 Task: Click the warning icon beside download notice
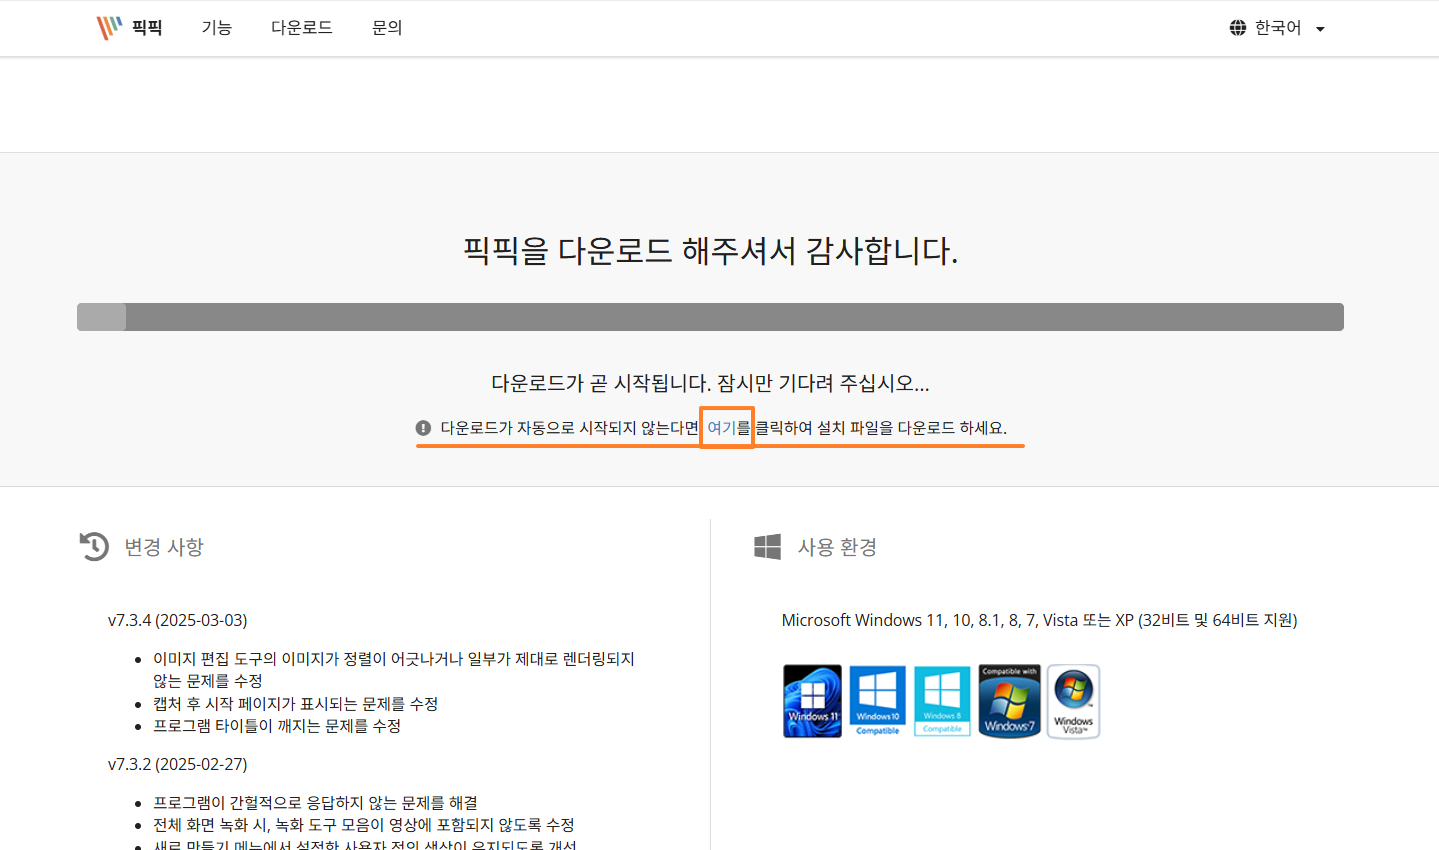pyautogui.click(x=424, y=428)
